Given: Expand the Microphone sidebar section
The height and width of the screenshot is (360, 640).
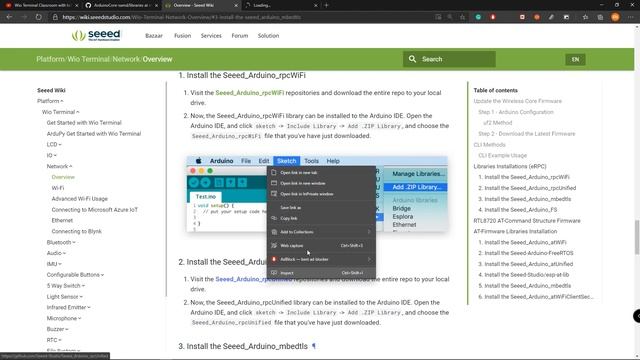Looking at the screenshot, I should [x=64, y=318].
